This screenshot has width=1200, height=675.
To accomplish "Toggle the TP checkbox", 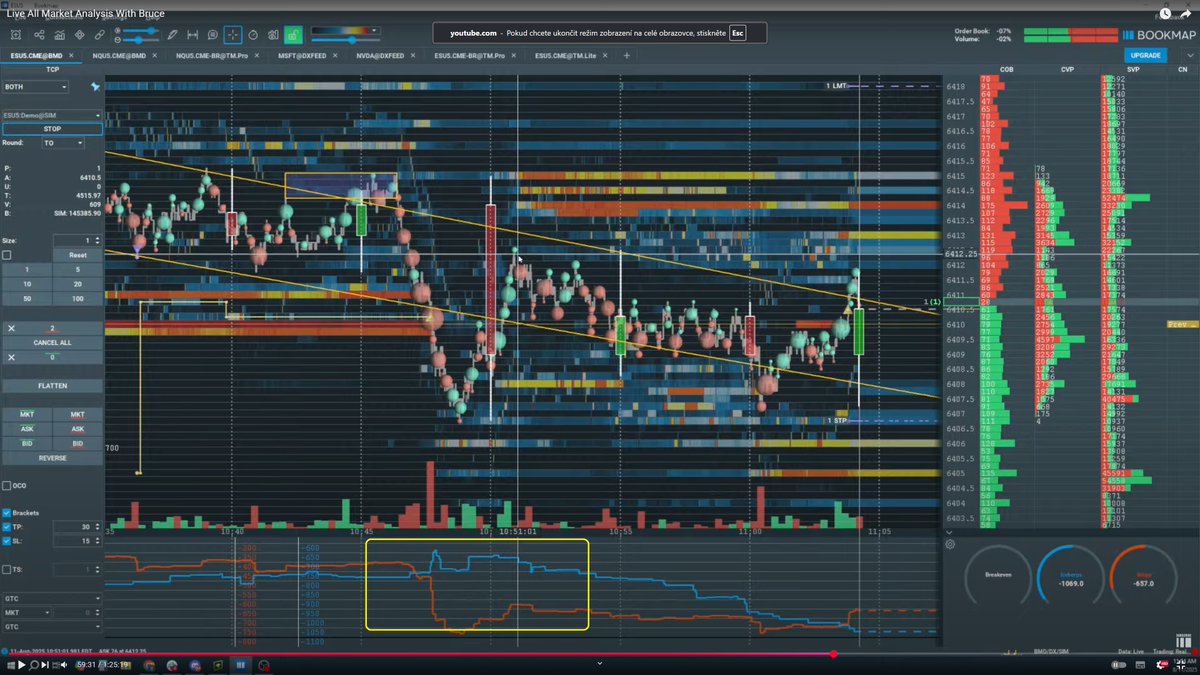I will pyautogui.click(x=7, y=527).
